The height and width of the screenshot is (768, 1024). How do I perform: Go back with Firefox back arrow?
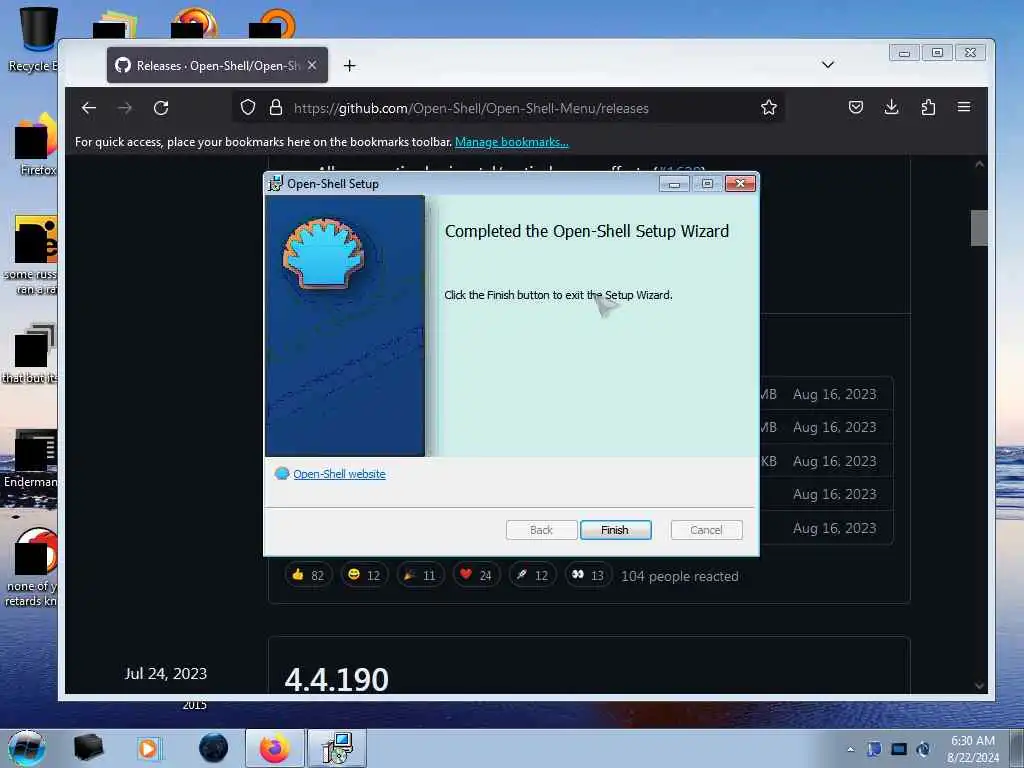[89, 108]
